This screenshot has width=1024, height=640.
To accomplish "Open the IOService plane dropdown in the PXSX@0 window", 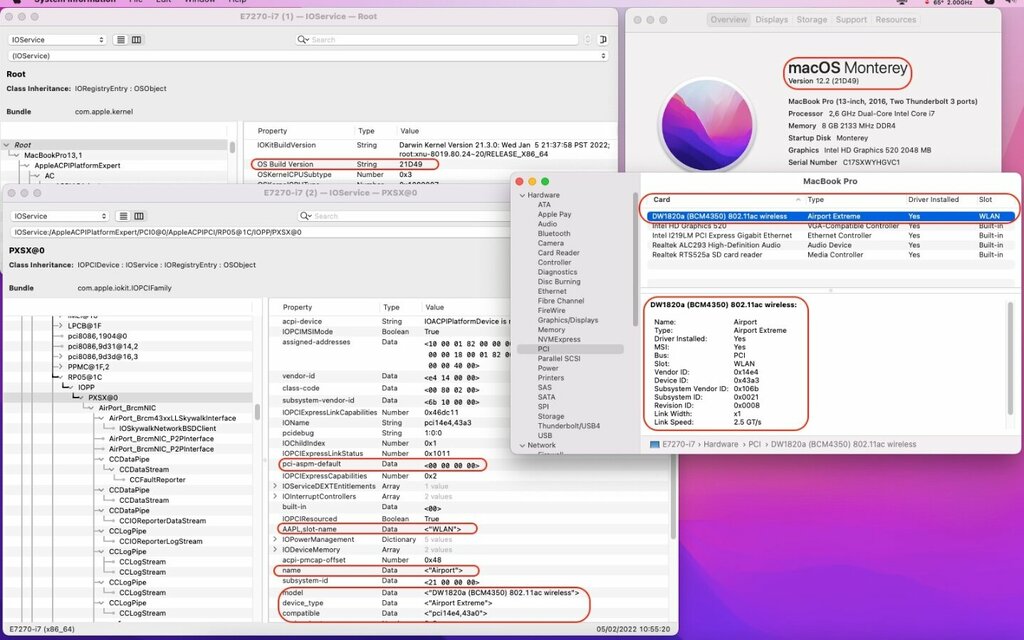I will coord(58,216).
